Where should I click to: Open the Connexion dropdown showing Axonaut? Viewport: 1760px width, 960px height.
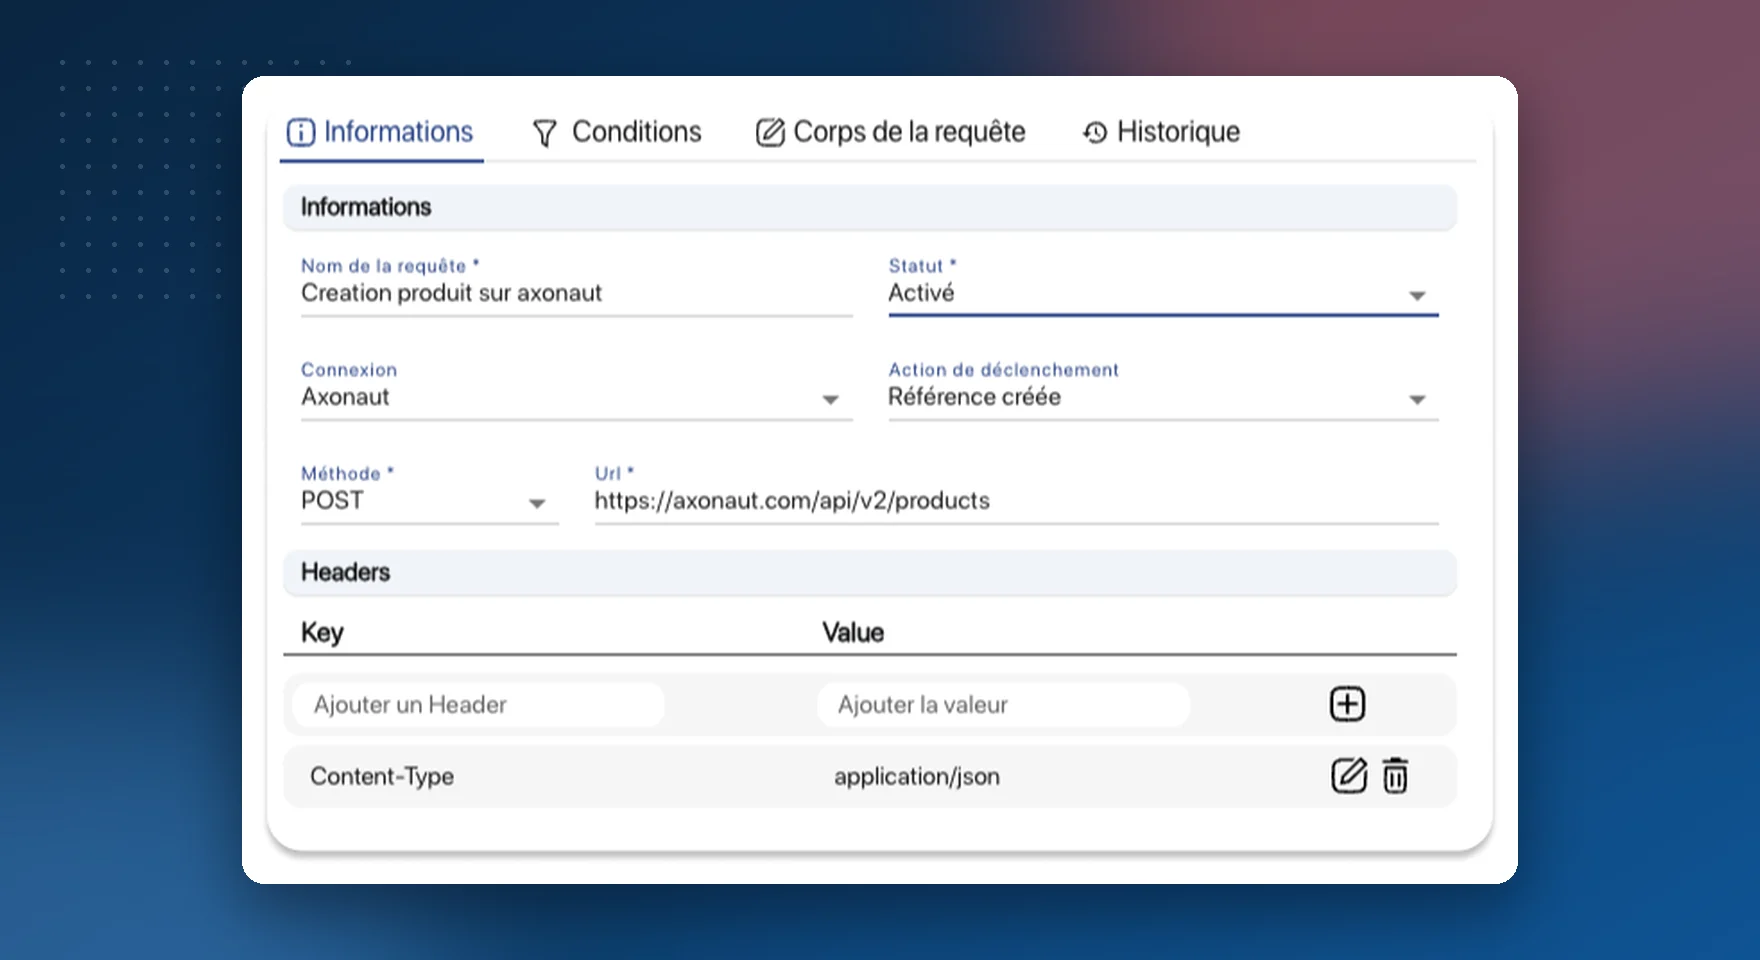[576, 397]
